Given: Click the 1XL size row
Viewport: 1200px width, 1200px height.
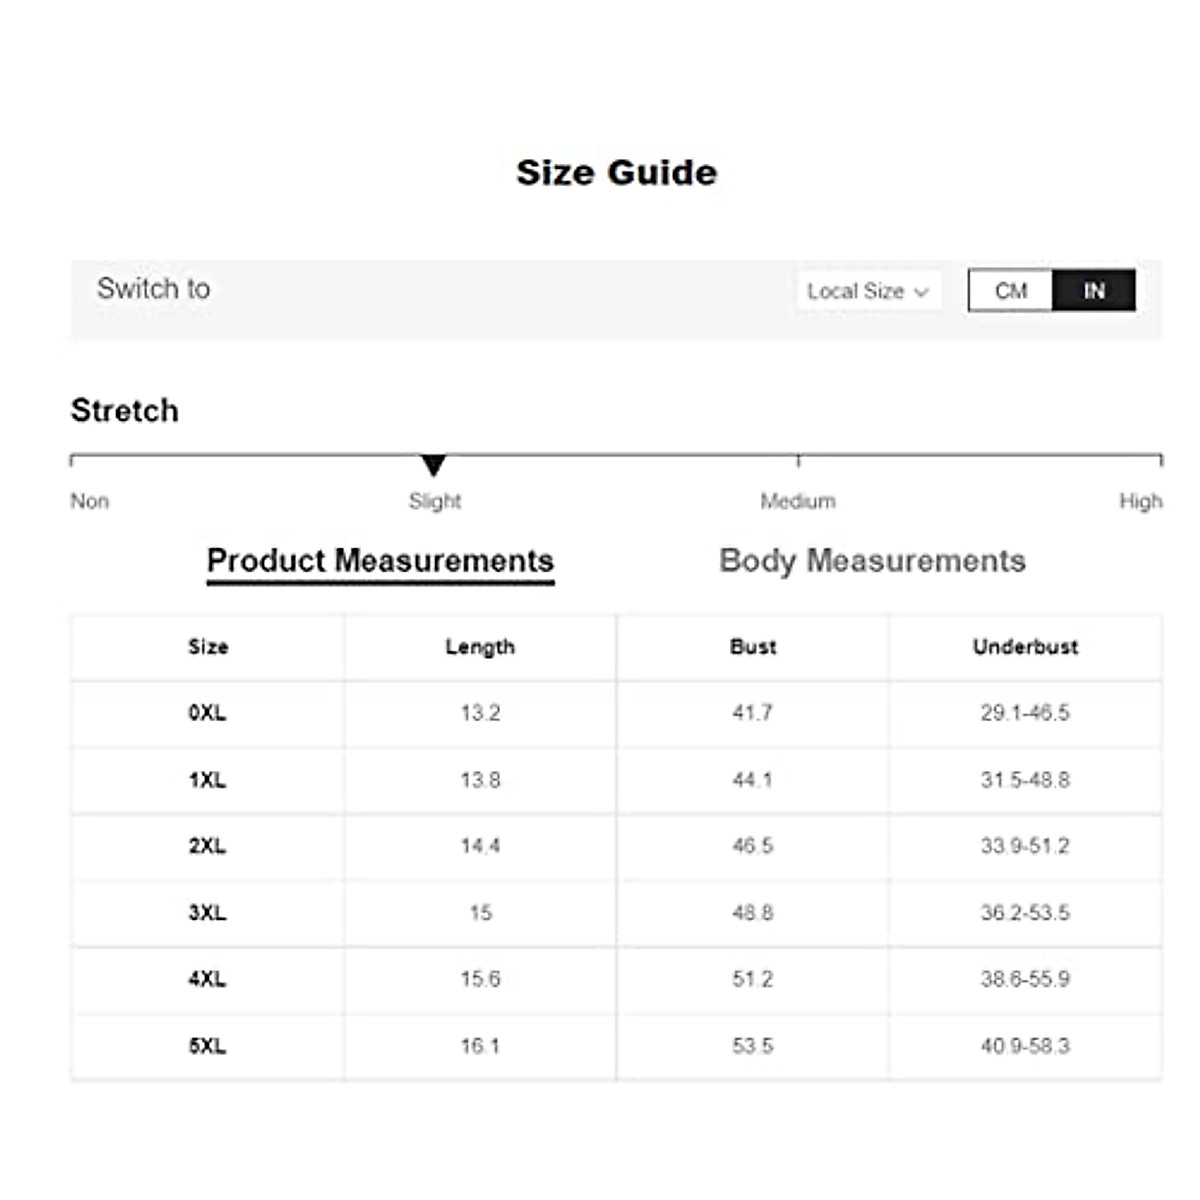Looking at the screenshot, I should coord(207,780).
